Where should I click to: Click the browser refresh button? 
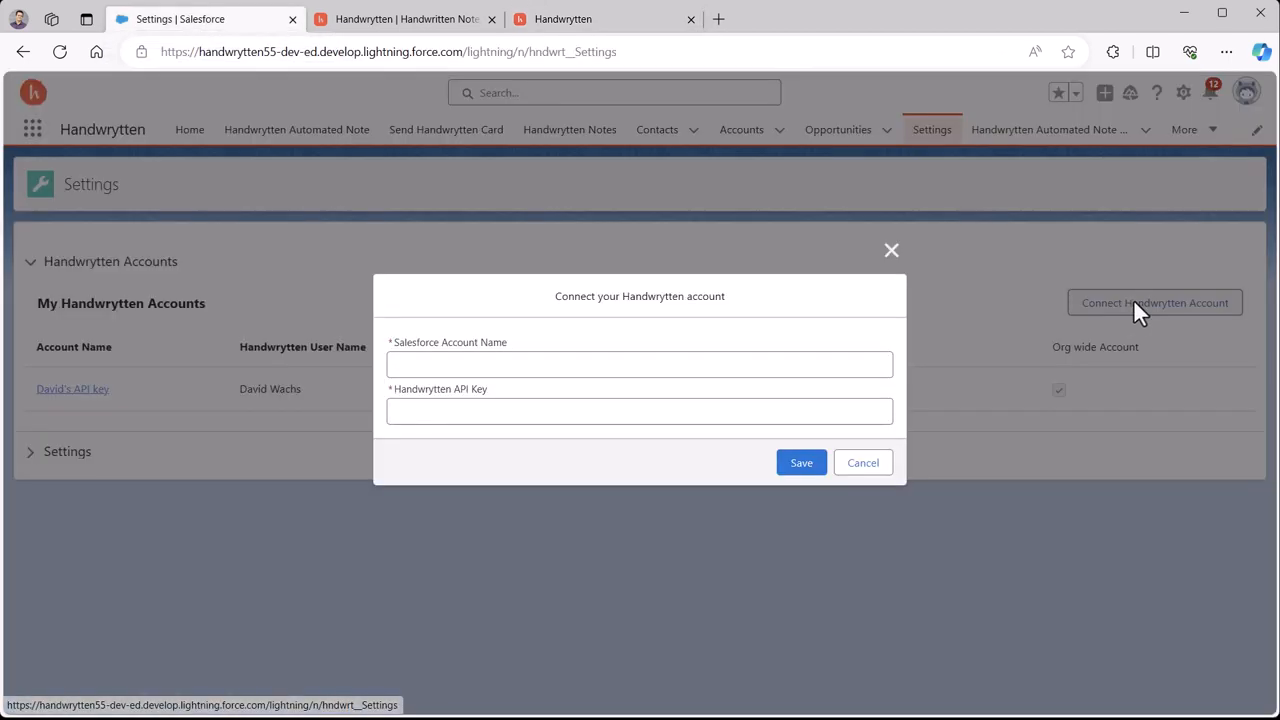pos(60,52)
